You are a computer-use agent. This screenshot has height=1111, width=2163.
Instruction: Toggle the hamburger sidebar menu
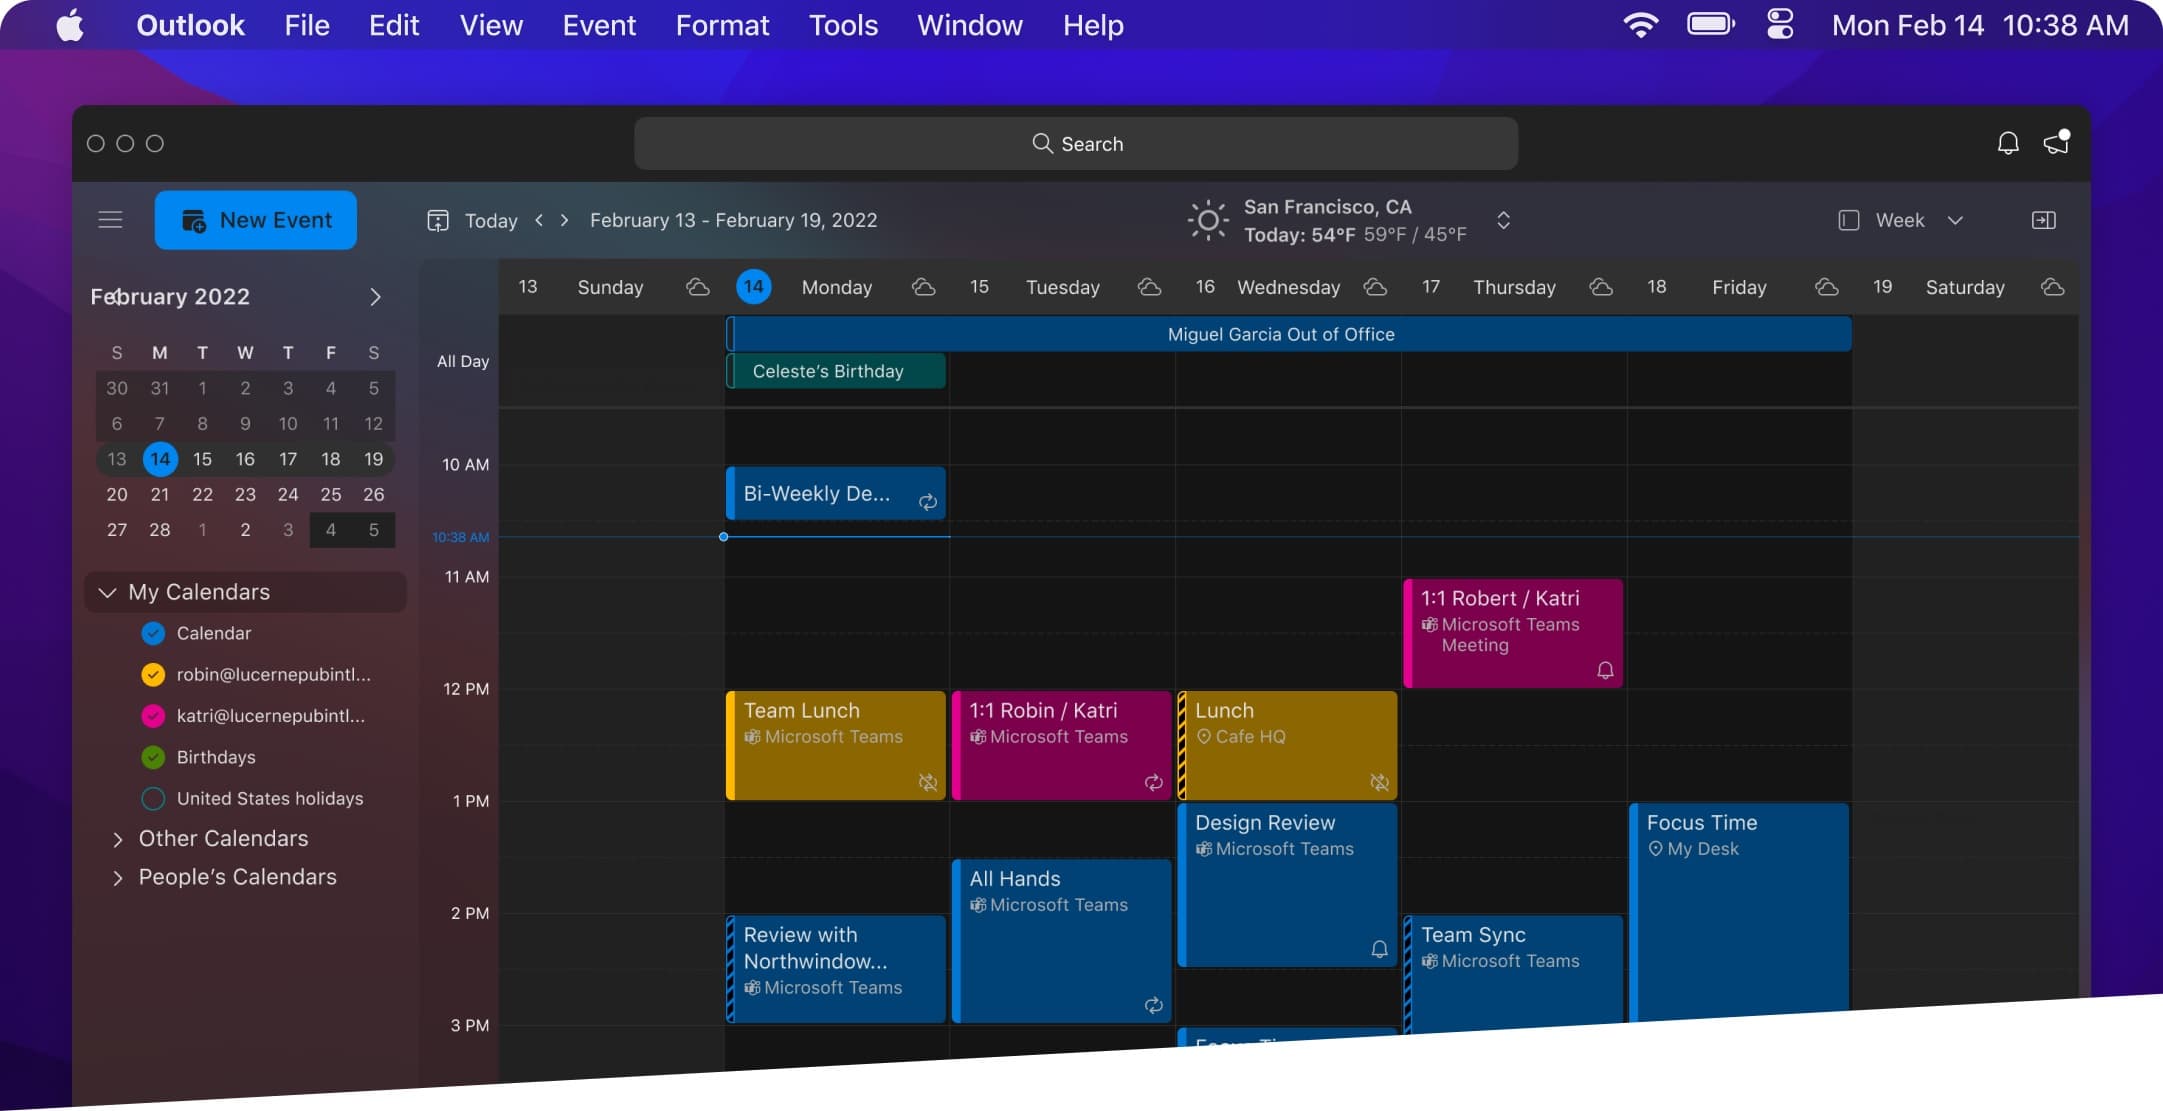point(110,220)
